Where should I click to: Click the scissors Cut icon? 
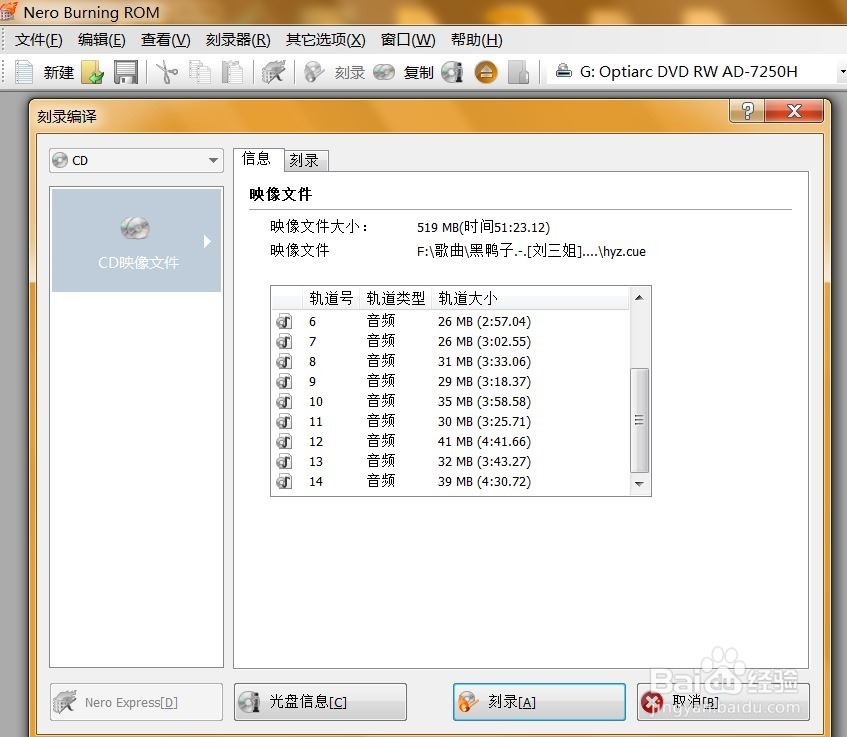tap(166, 72)
